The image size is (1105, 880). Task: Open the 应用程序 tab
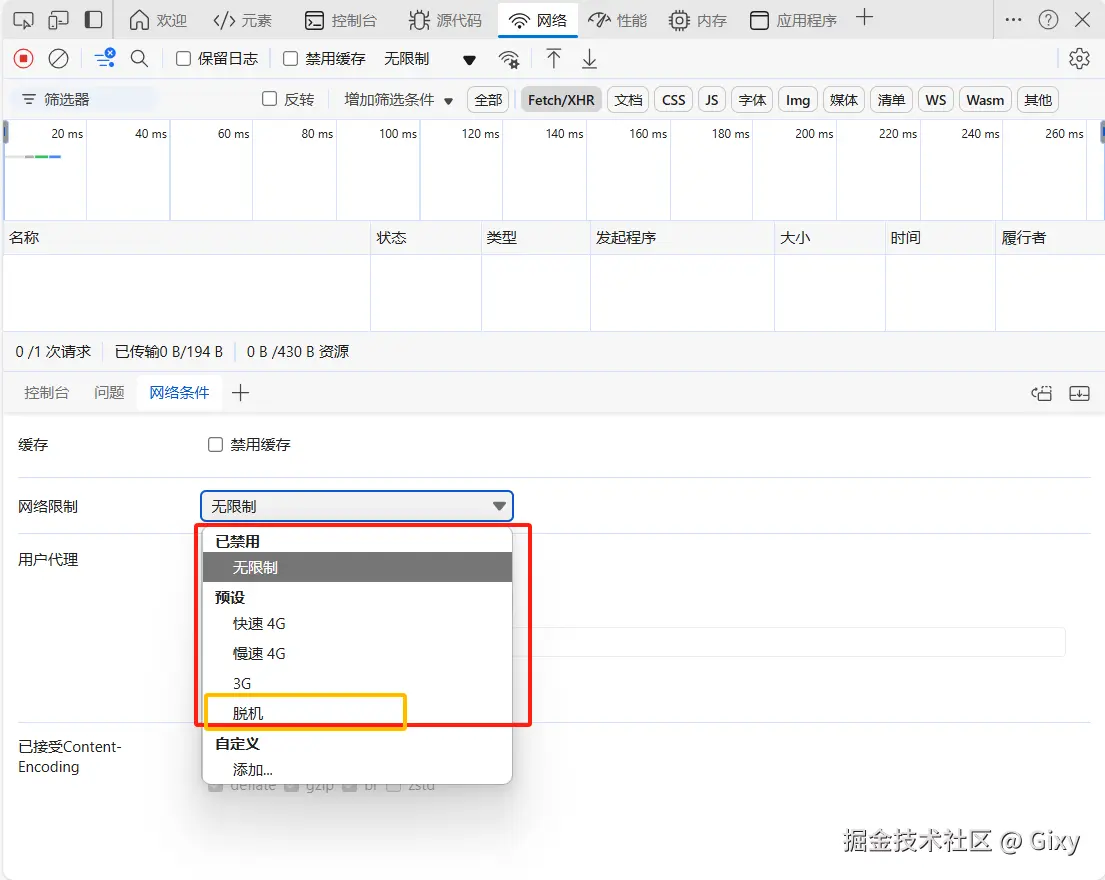tap(794, 20)
